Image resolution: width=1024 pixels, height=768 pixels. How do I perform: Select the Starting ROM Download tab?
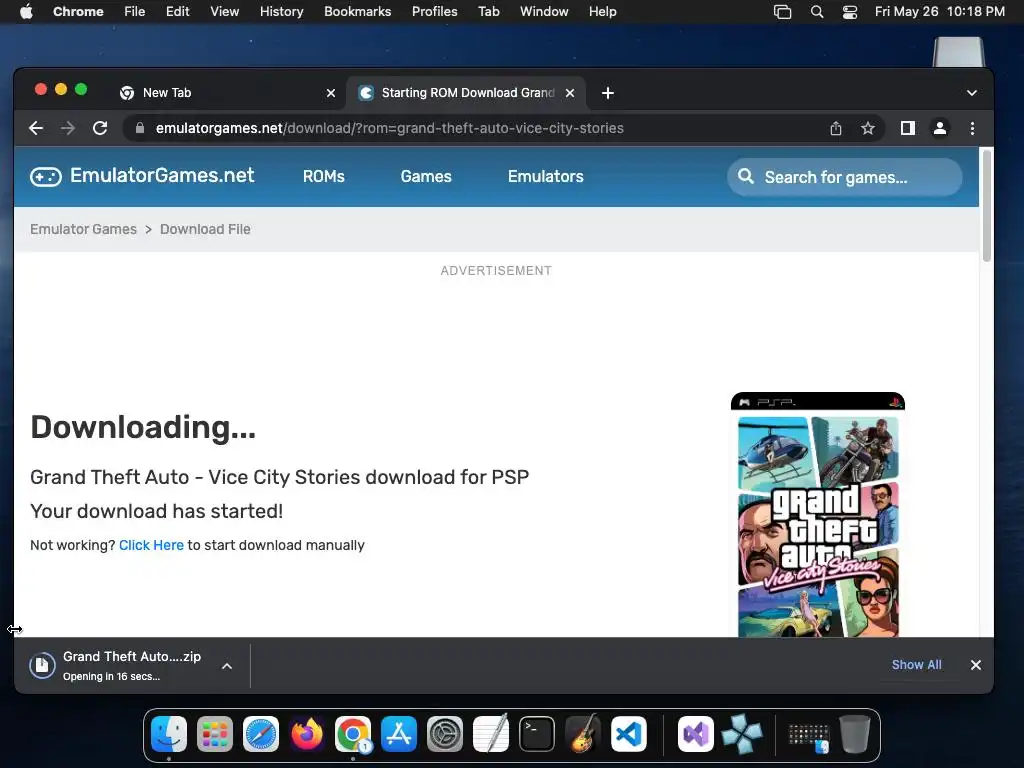(x=466, y=93)
